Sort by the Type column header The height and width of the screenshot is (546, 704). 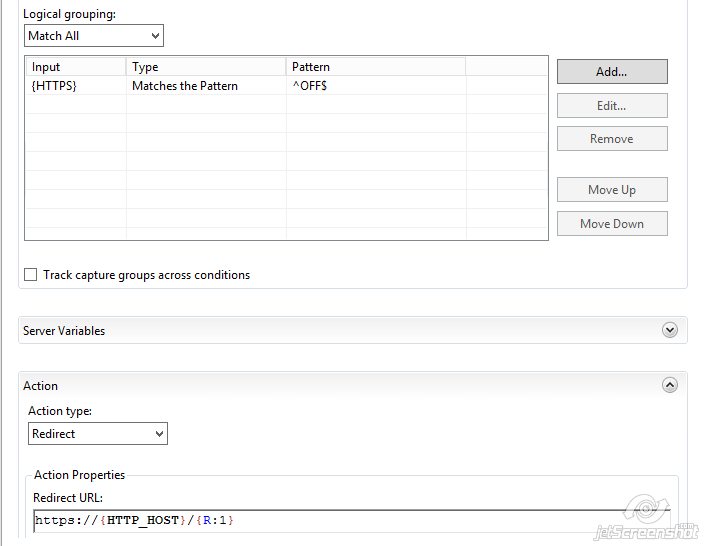205,67
